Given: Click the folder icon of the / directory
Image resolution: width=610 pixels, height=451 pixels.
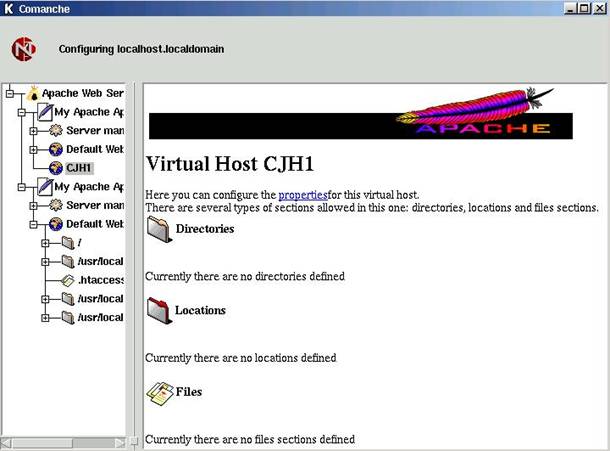Looking at the screenshot, I should tap(68, 243).
